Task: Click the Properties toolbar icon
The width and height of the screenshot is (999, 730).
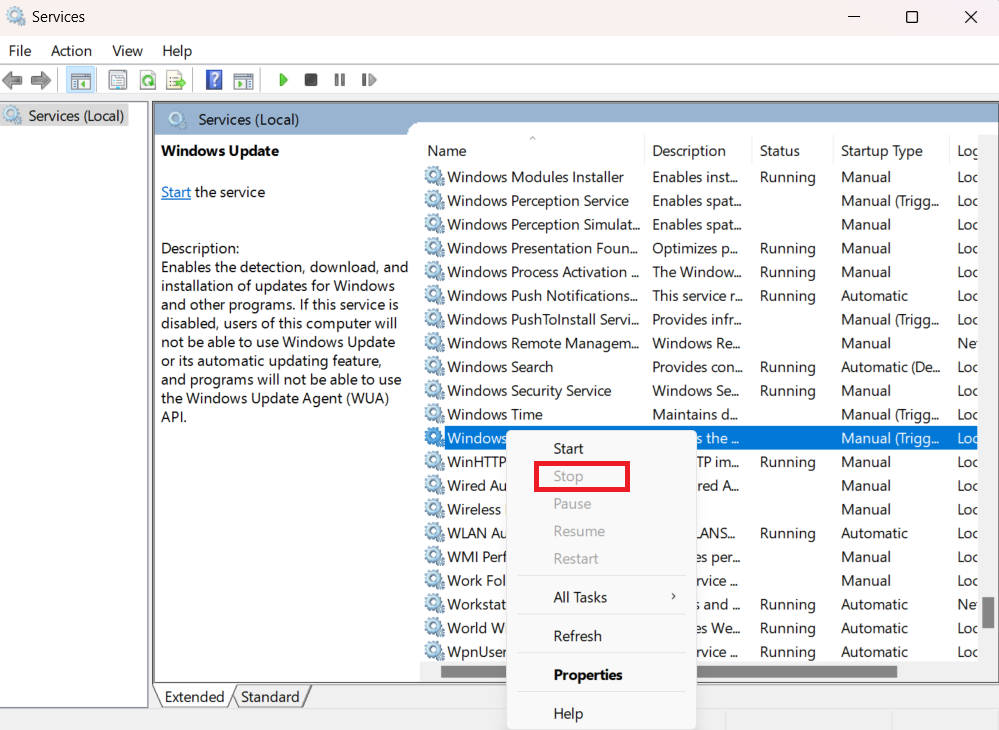Action: coord(118,80)
